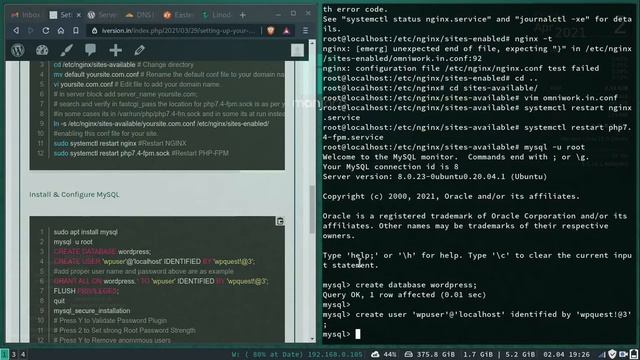640x360 pixels.
Task: Close the current Set tab
Action: click(79, 15)
